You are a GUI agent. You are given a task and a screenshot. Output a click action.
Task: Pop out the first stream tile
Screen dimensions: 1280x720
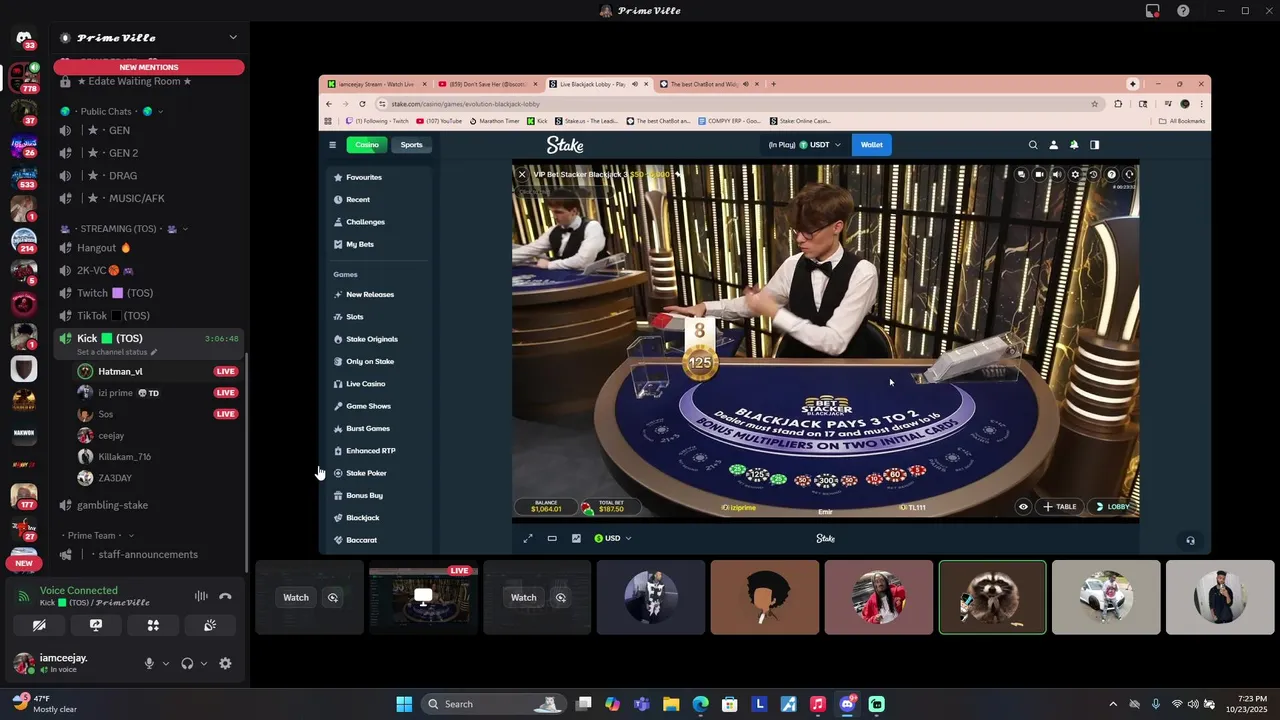point(333,597)
